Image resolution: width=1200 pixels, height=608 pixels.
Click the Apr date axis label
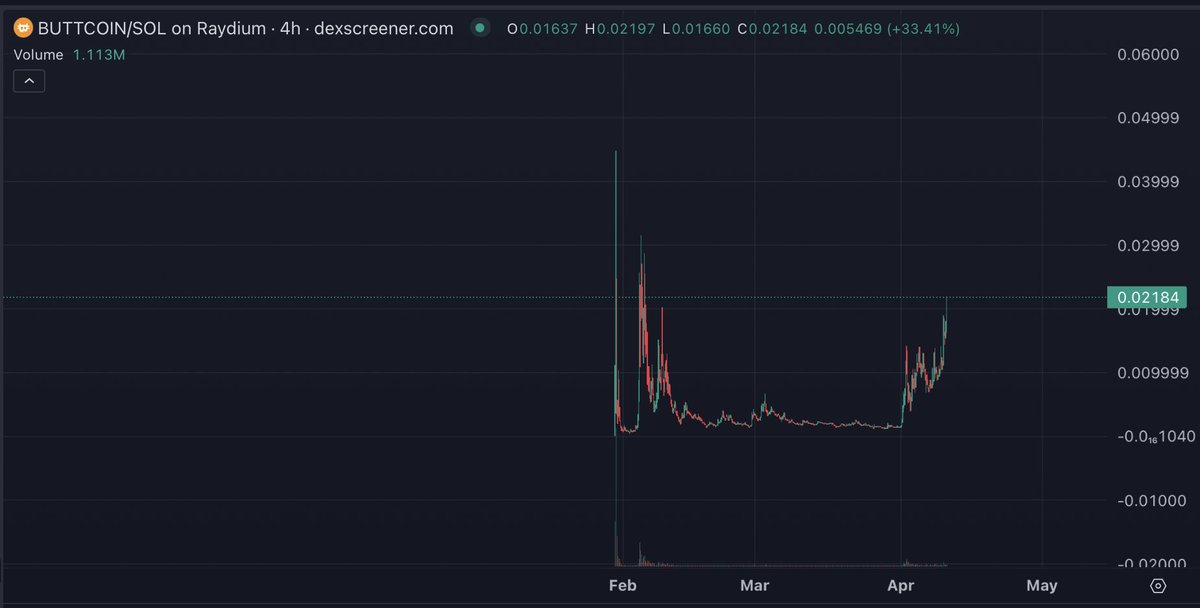(902, 586)
